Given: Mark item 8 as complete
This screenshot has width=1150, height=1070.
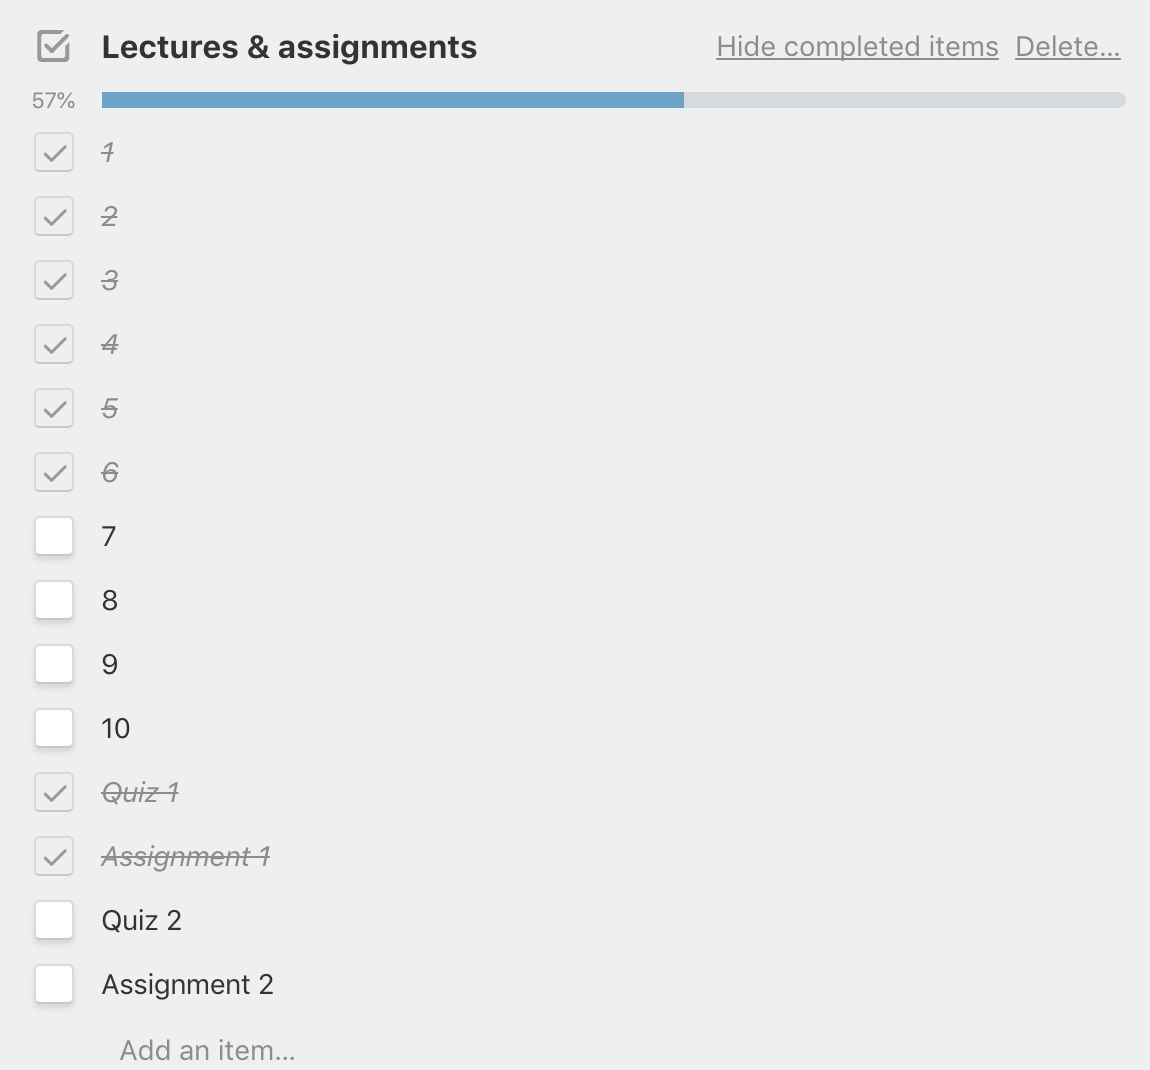Looking at the screenshot, I should pos(54,600).
